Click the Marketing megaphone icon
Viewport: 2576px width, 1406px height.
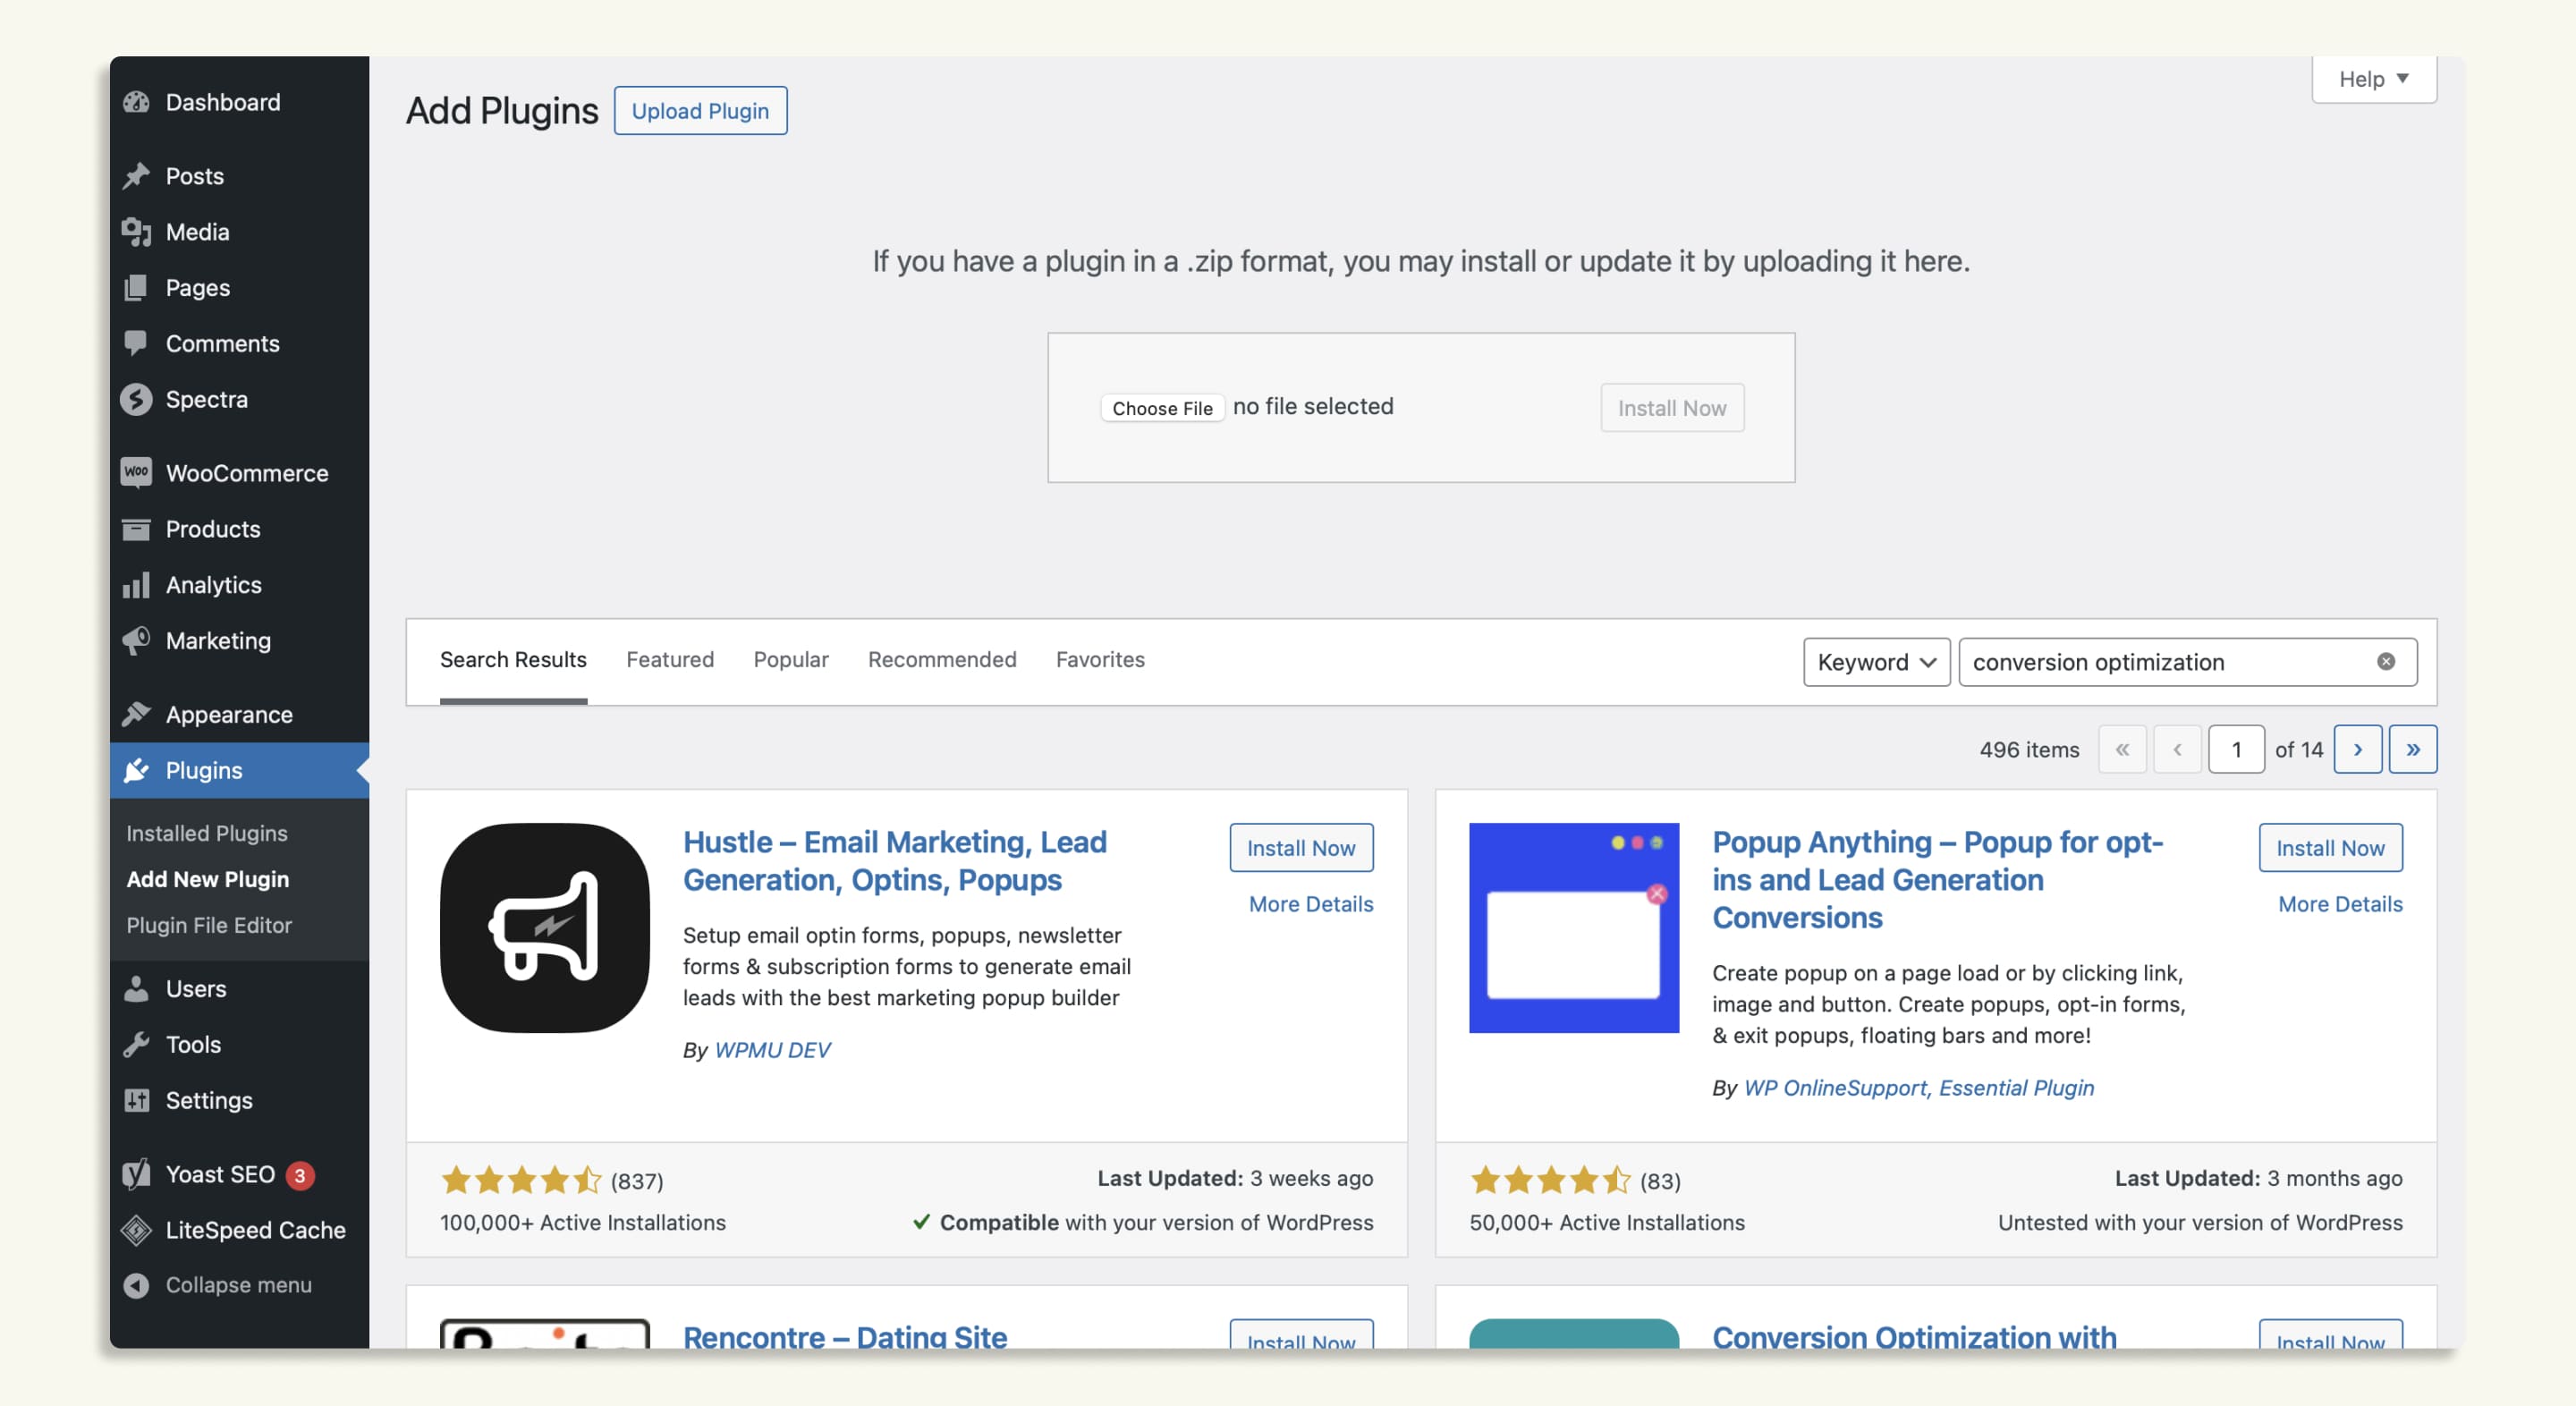(x=136, y=640)
